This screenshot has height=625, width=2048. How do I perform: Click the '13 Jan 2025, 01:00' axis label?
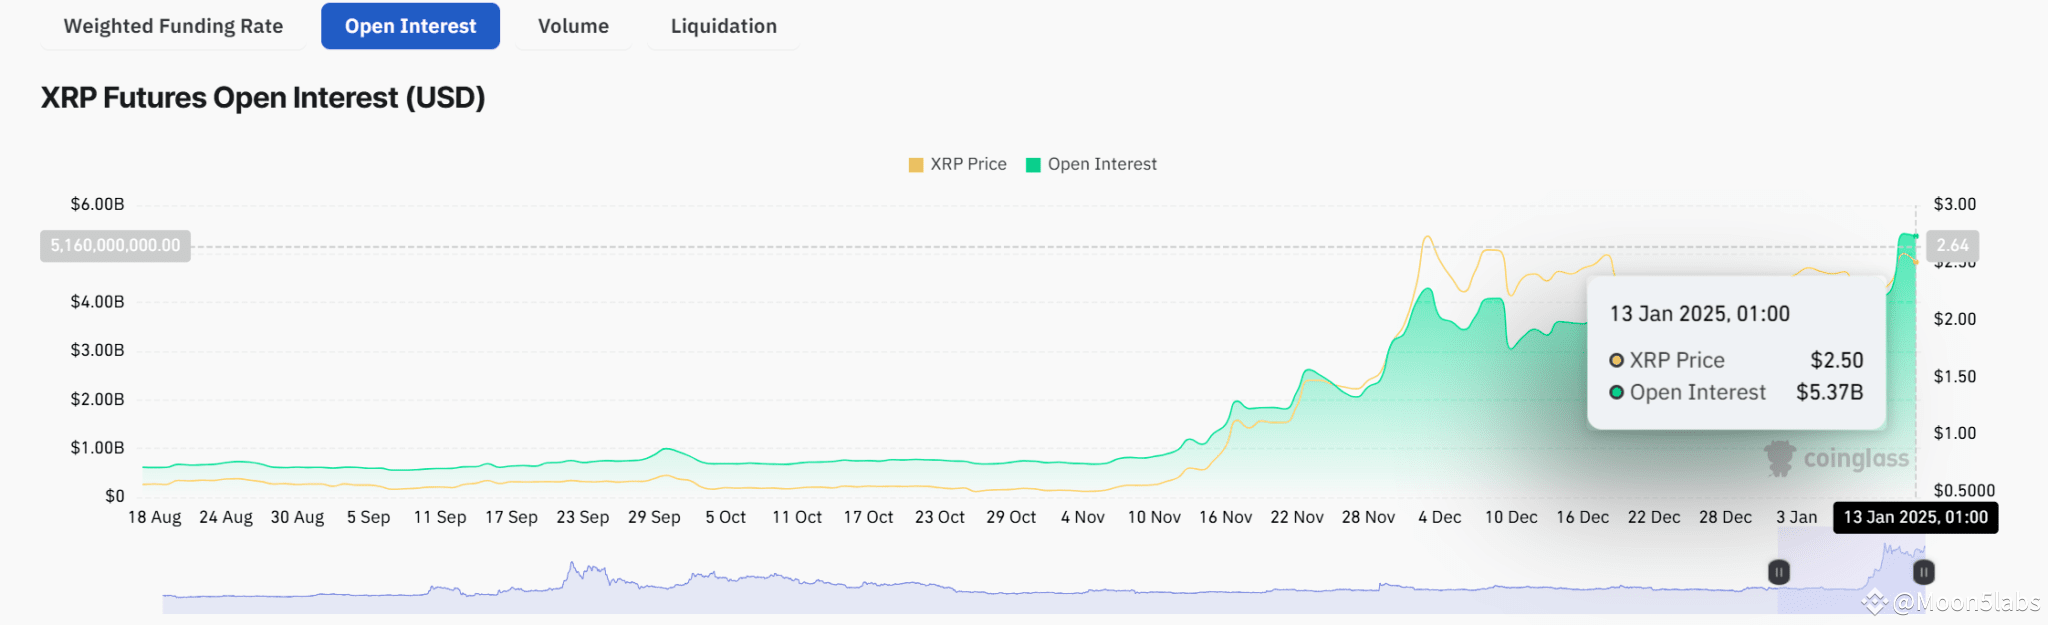click(1915, 518)
